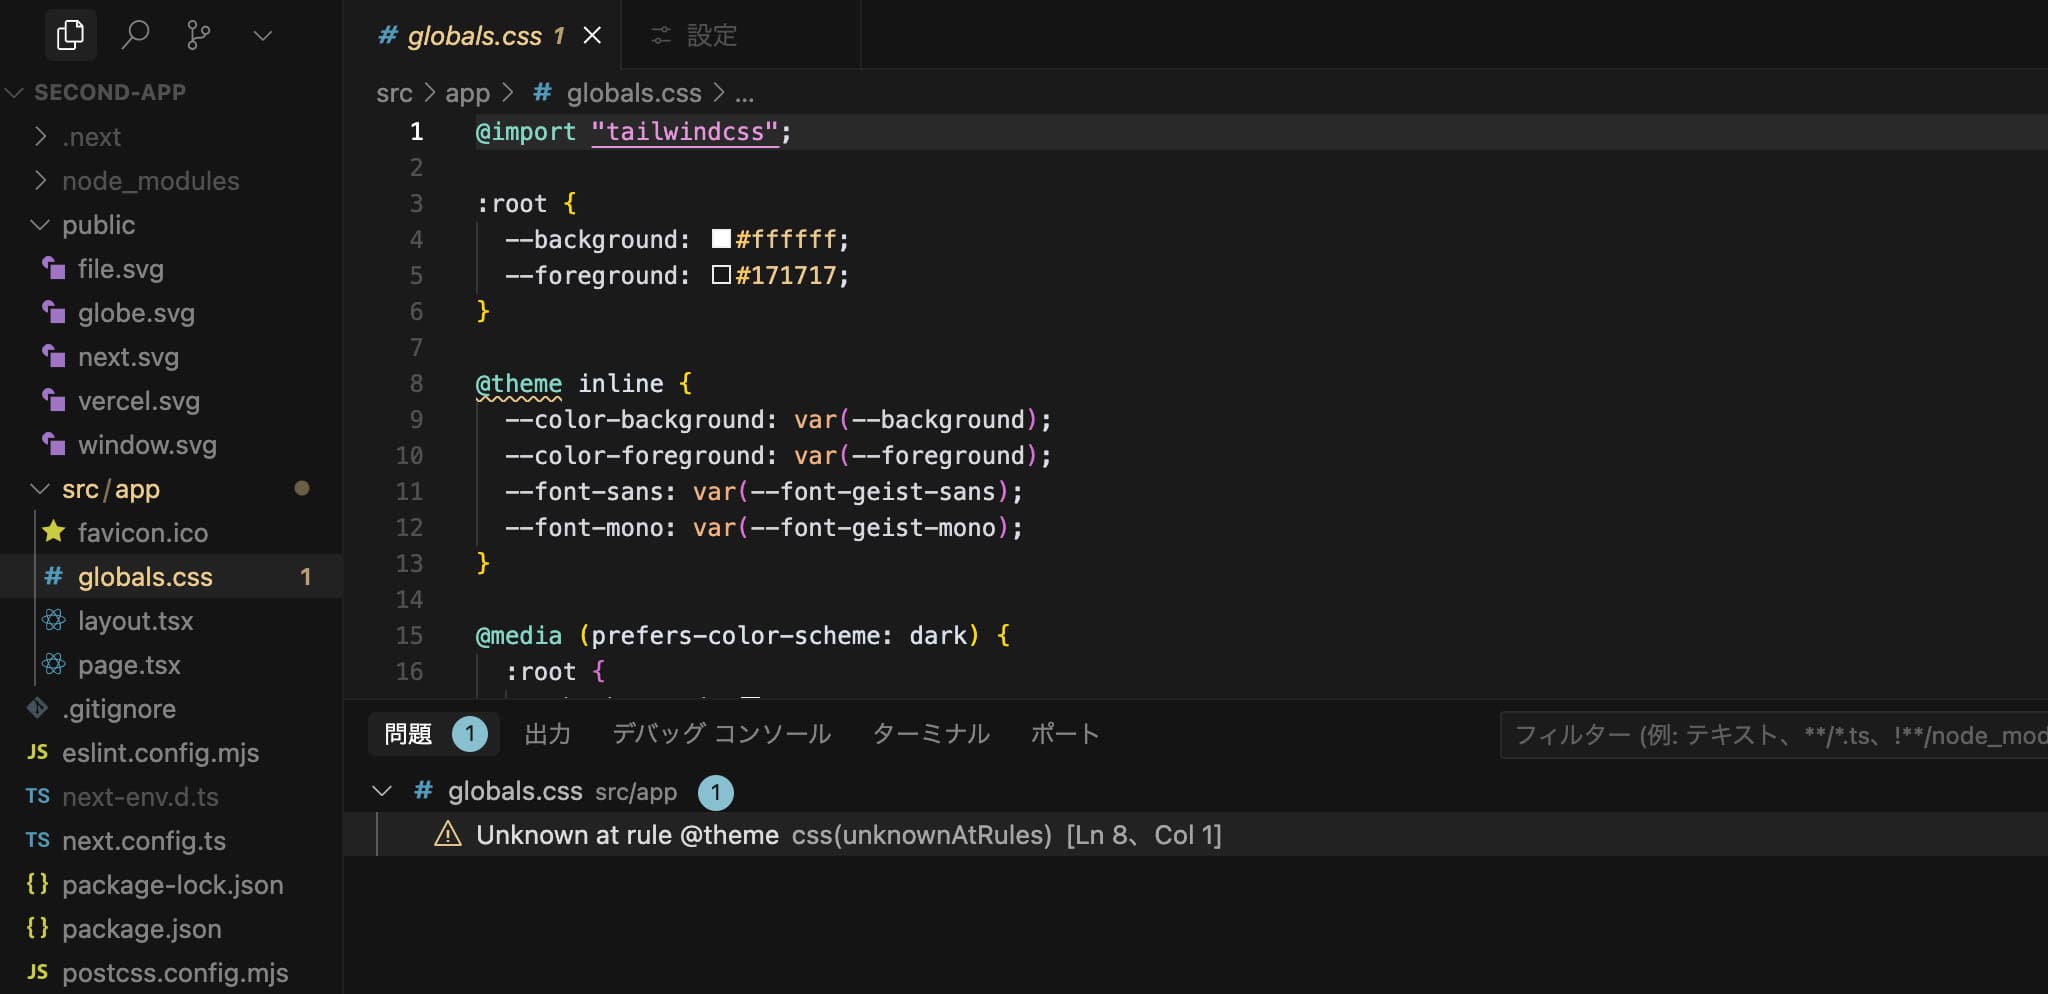Follow the "tailwindcss" import link
This screenshot has width=2048, height=994.
[x=685, y=132]
